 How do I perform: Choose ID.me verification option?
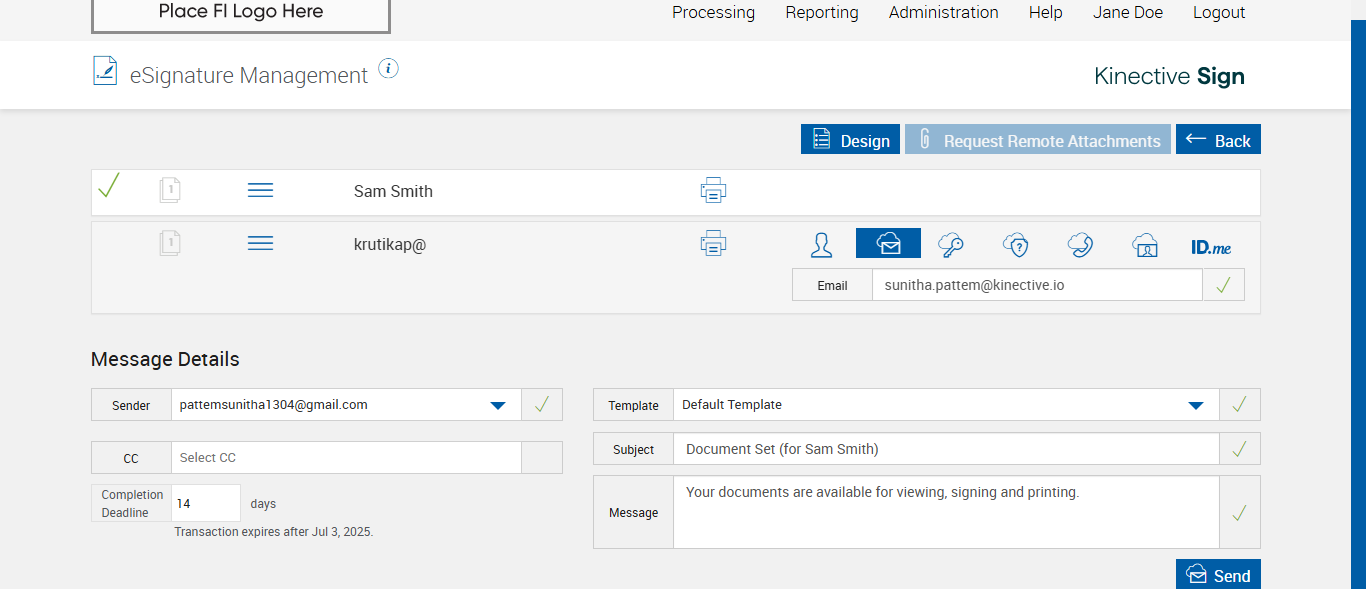[1211, 246]
